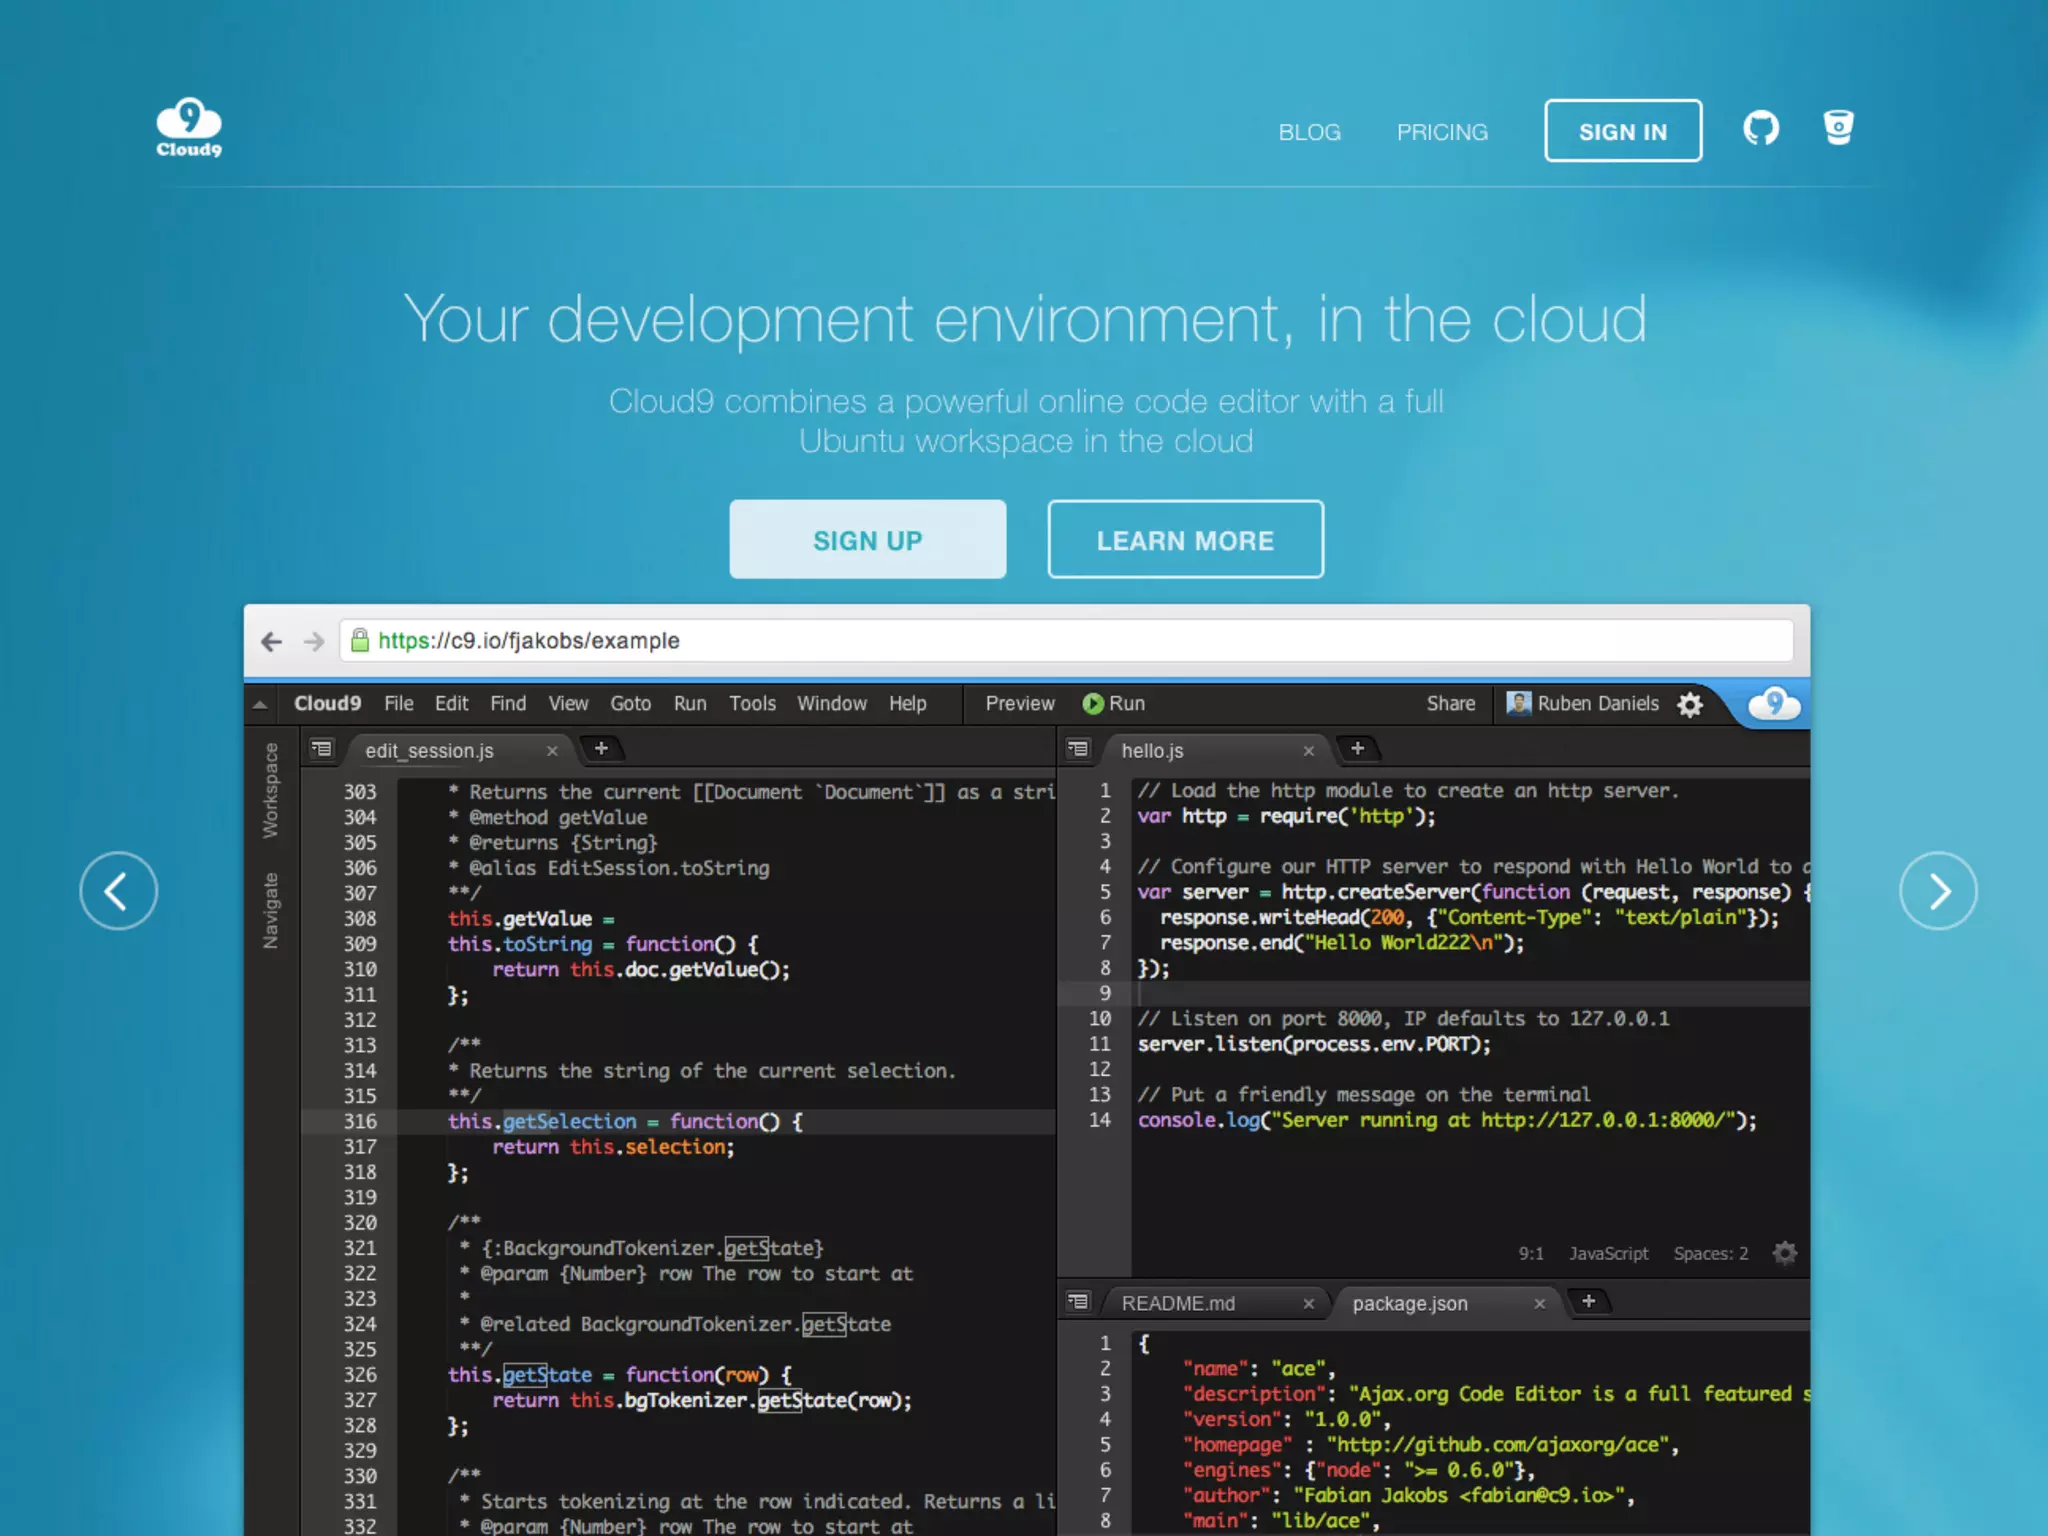2048x1536 pixels.
Task: Open the Bitbucket icon link
Action: coord(1838,128)
